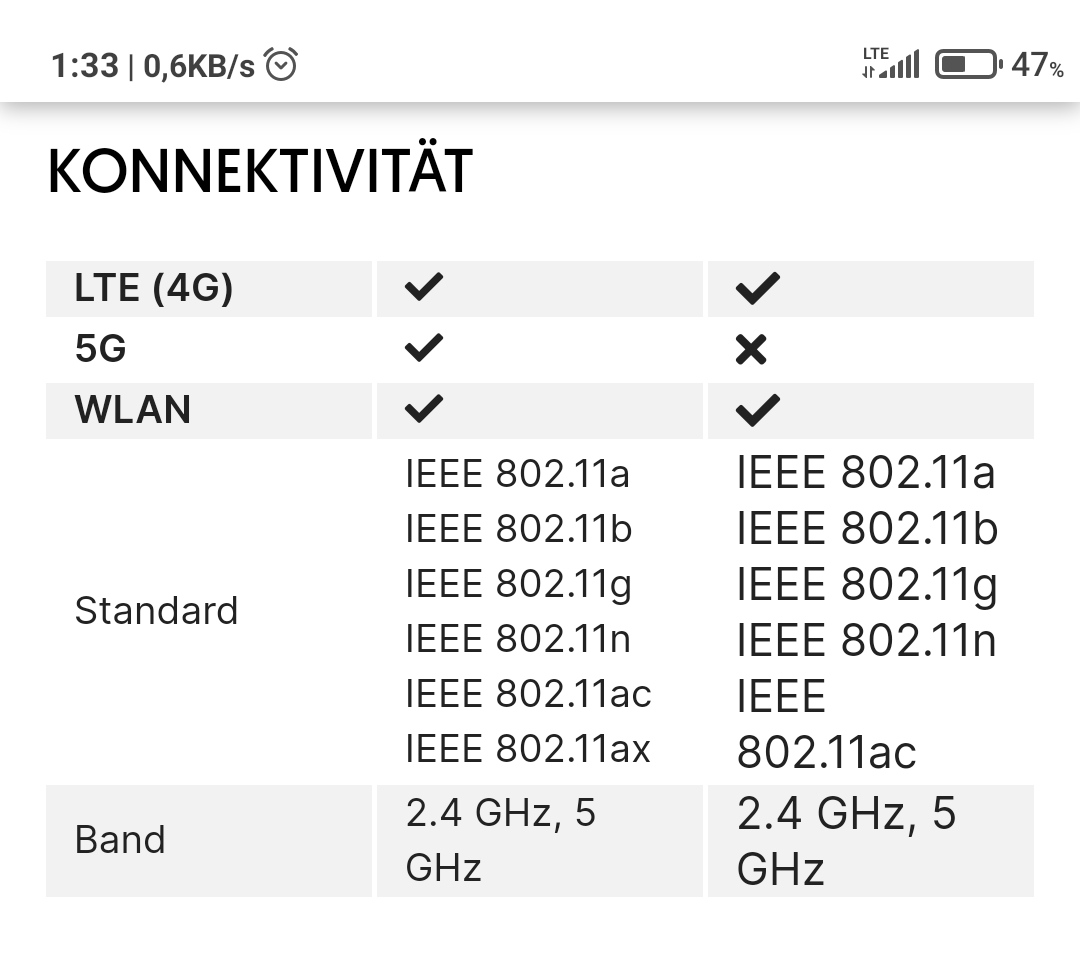Click the 47% battery percentage text
The height and width of the screenshot is (958, 1080).
[x=1037, y=65]
